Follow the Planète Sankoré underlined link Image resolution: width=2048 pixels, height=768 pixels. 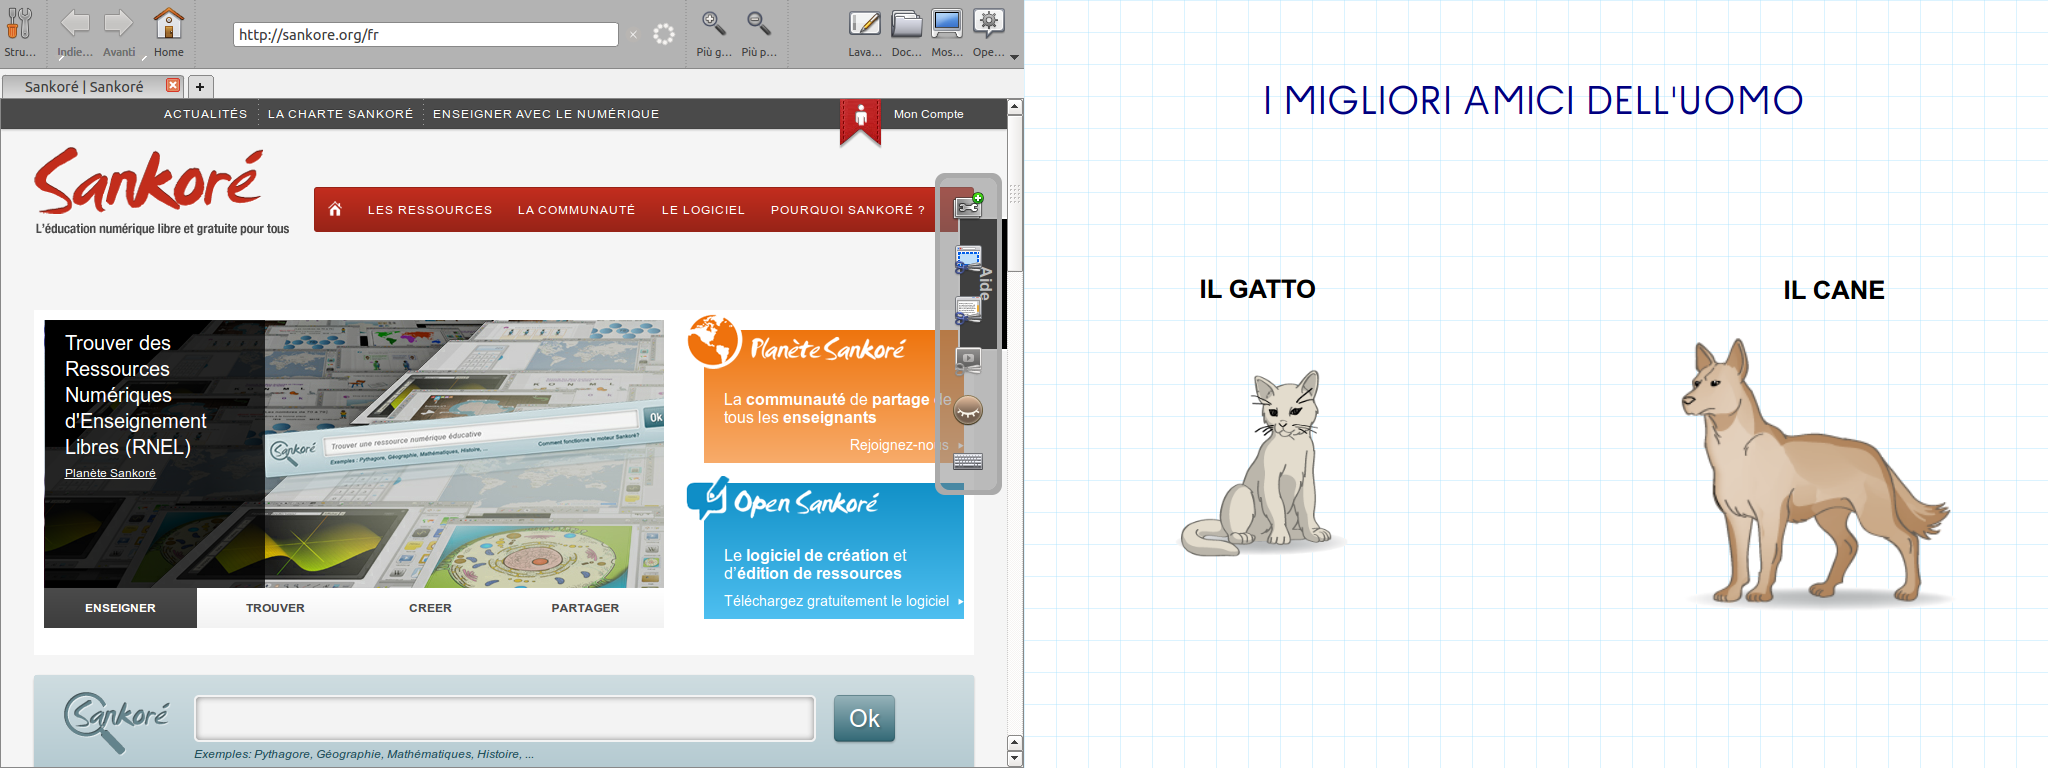point(110,473)
